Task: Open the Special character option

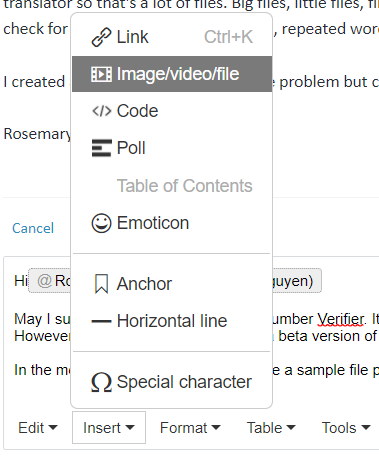Action: click(x=172, y=382)
